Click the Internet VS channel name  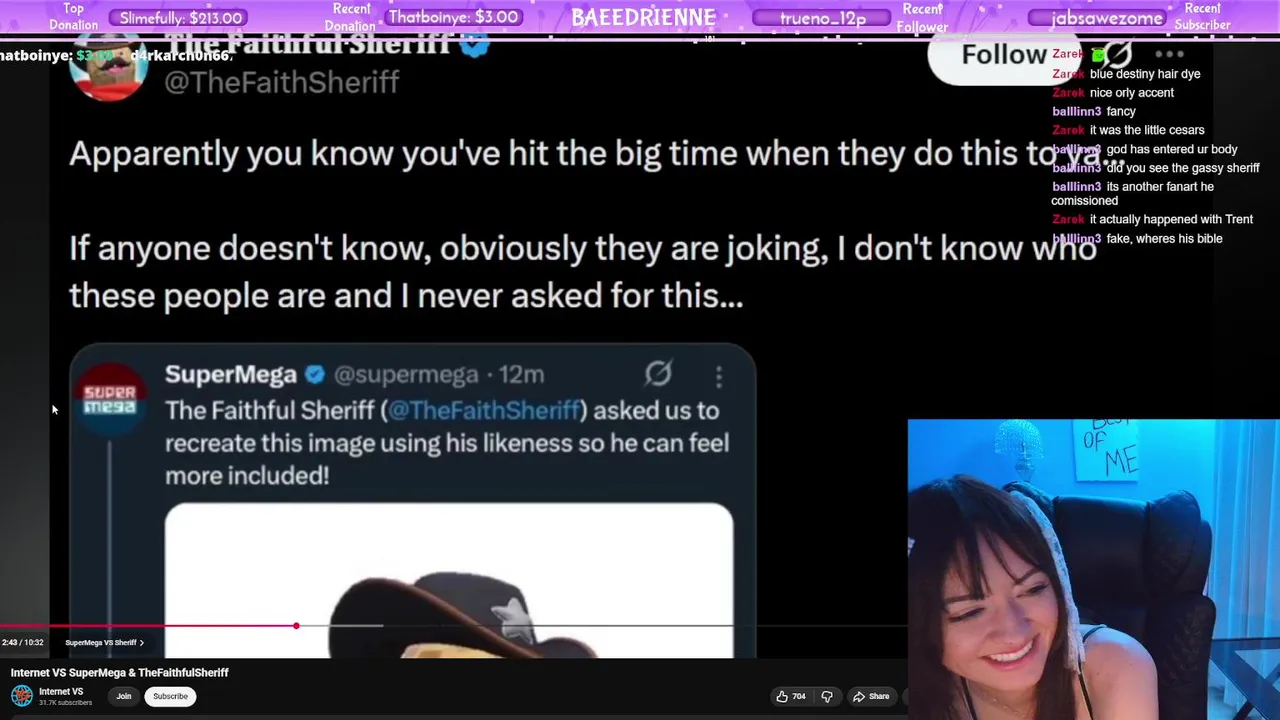61,691
